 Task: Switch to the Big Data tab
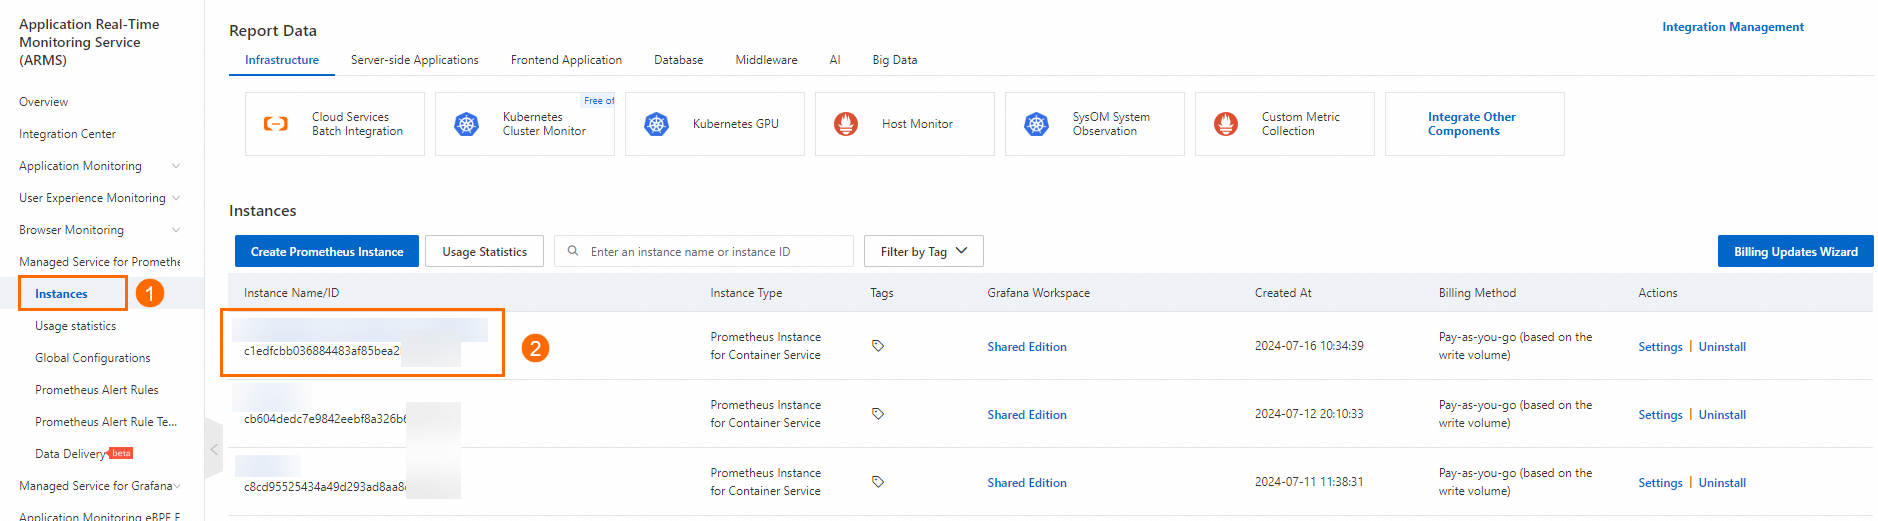pos(895,60)
